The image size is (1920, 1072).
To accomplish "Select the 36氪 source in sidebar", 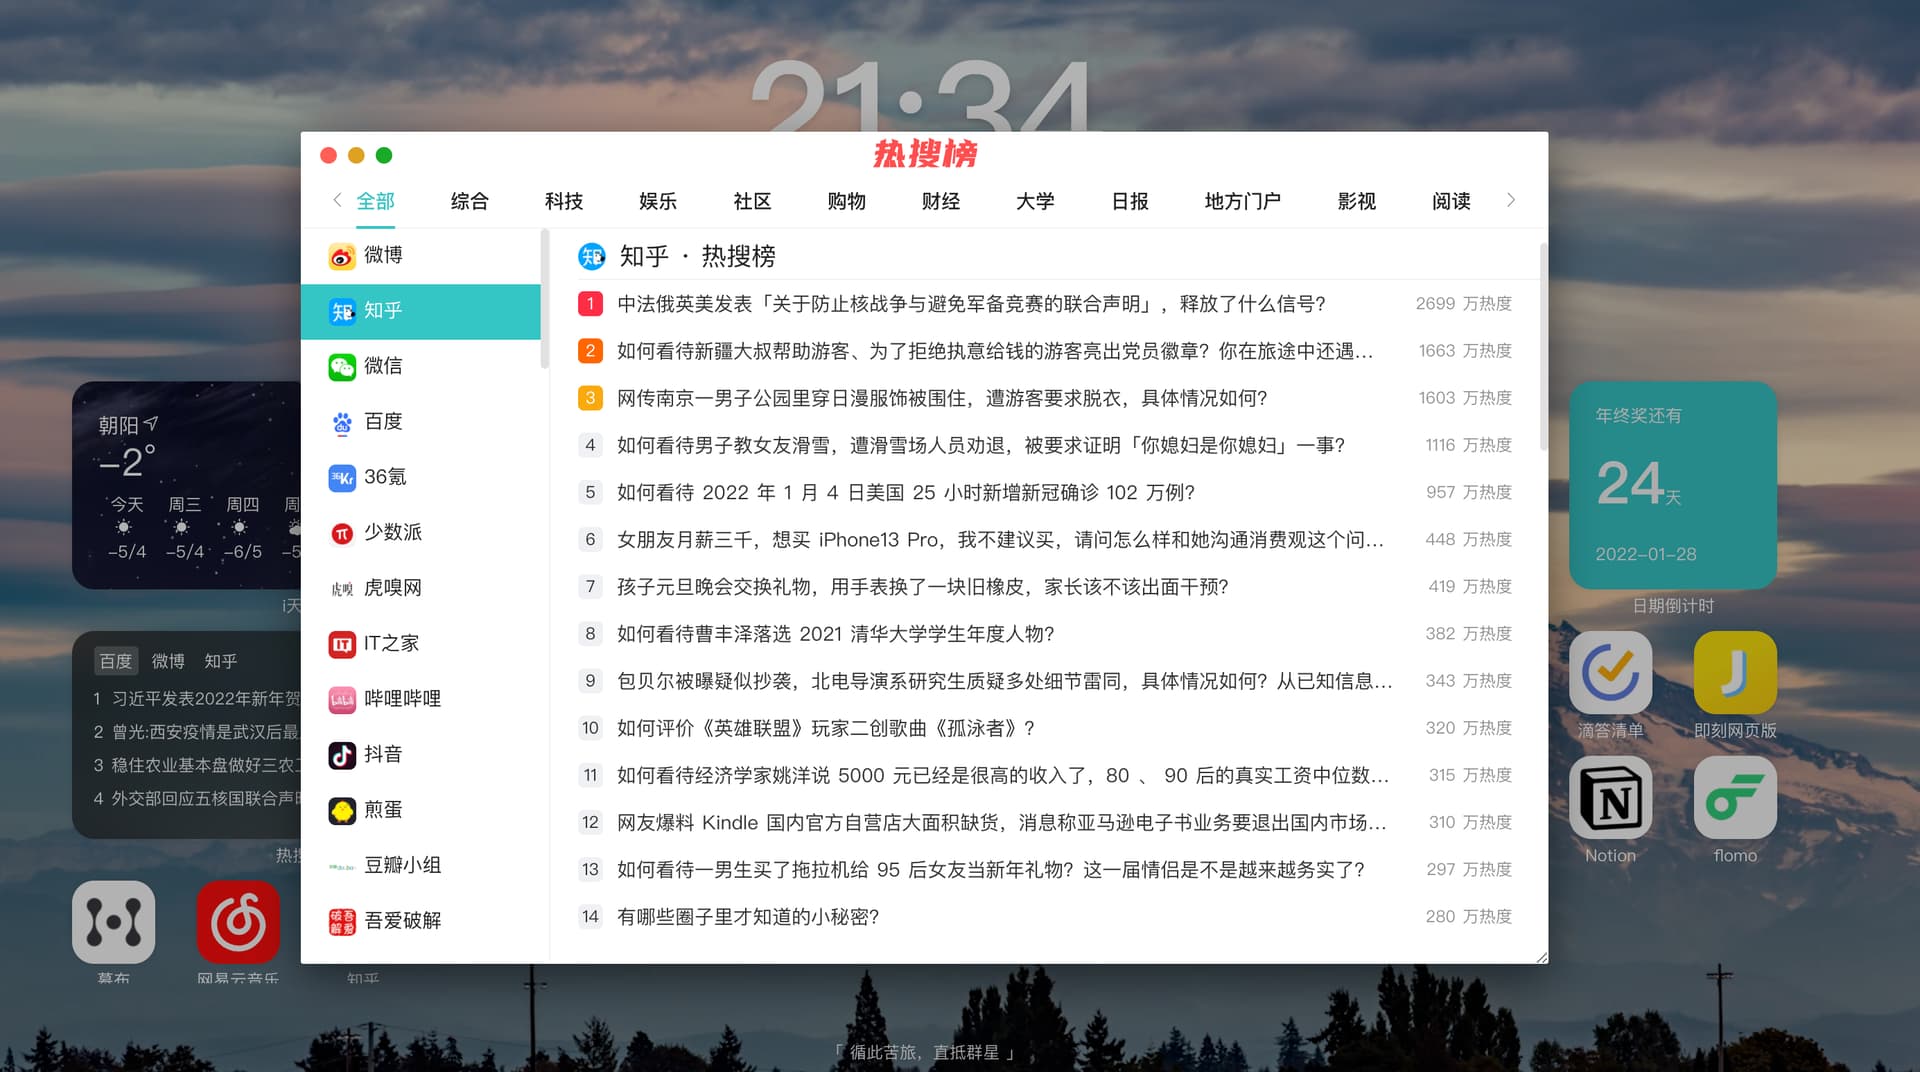I will click(384, 478).
